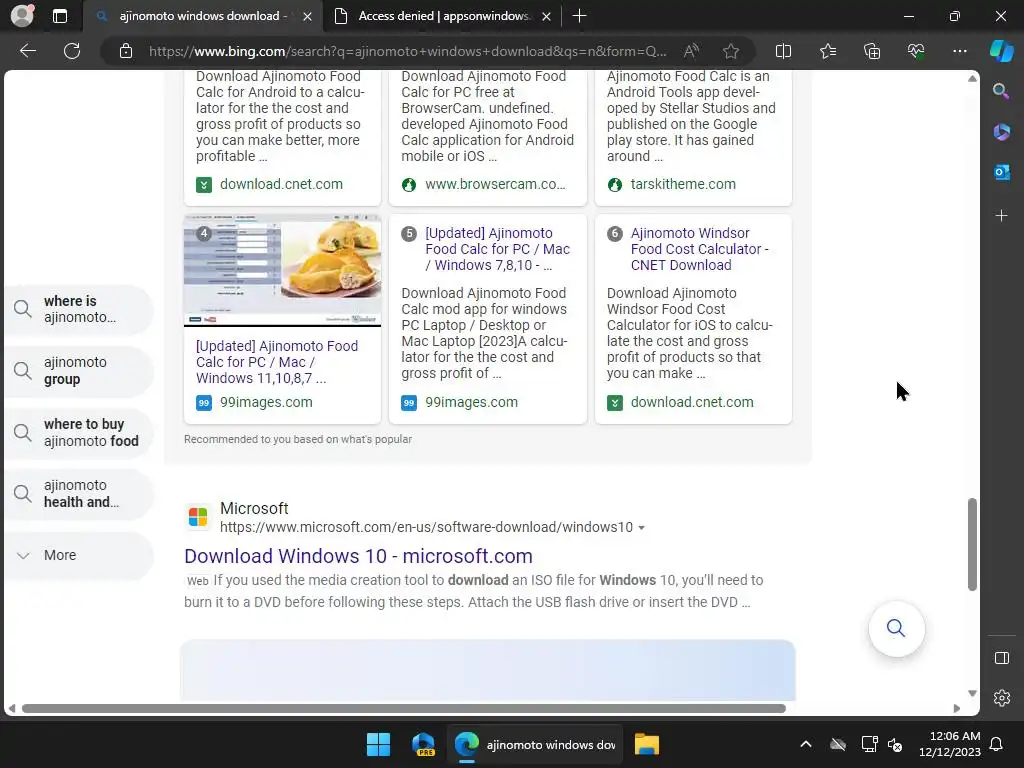Click www.browsercam.com source link
The image size is (1024, 768).
tap(495, 184)
